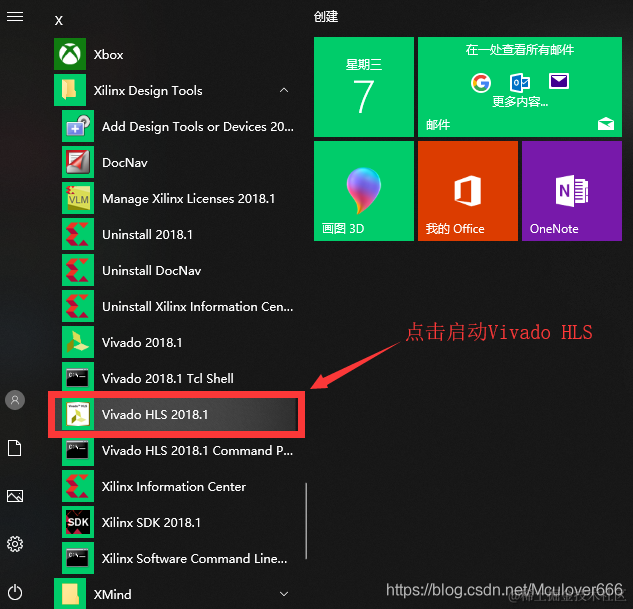Launch Xbox from the app list
633x609 pixels.
click(x=177, y=54)
